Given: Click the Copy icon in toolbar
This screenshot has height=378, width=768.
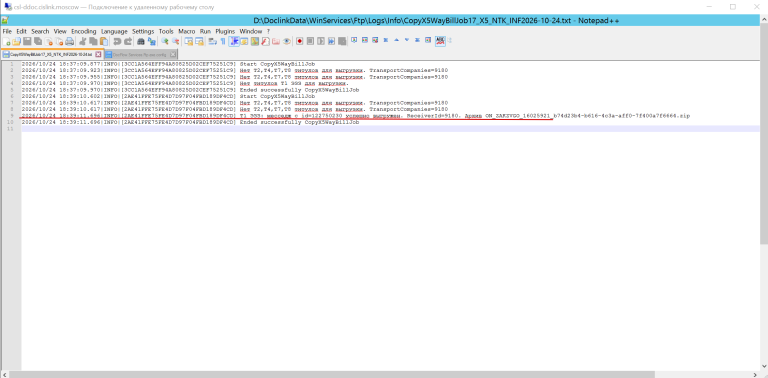Looking at the screenshot, I should tap(93, 41).
